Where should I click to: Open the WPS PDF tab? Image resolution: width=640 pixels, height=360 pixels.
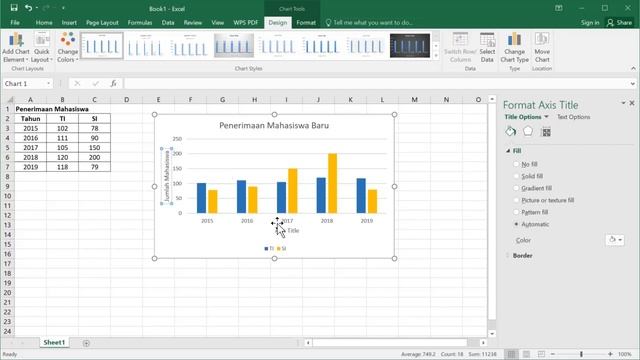click(245, 23)
